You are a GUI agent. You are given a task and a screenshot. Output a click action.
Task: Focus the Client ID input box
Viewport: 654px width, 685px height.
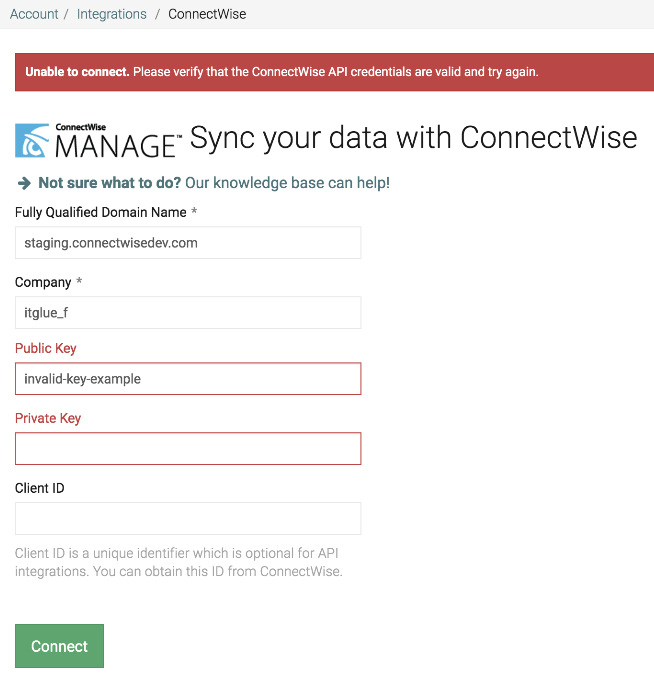(188, 518)
